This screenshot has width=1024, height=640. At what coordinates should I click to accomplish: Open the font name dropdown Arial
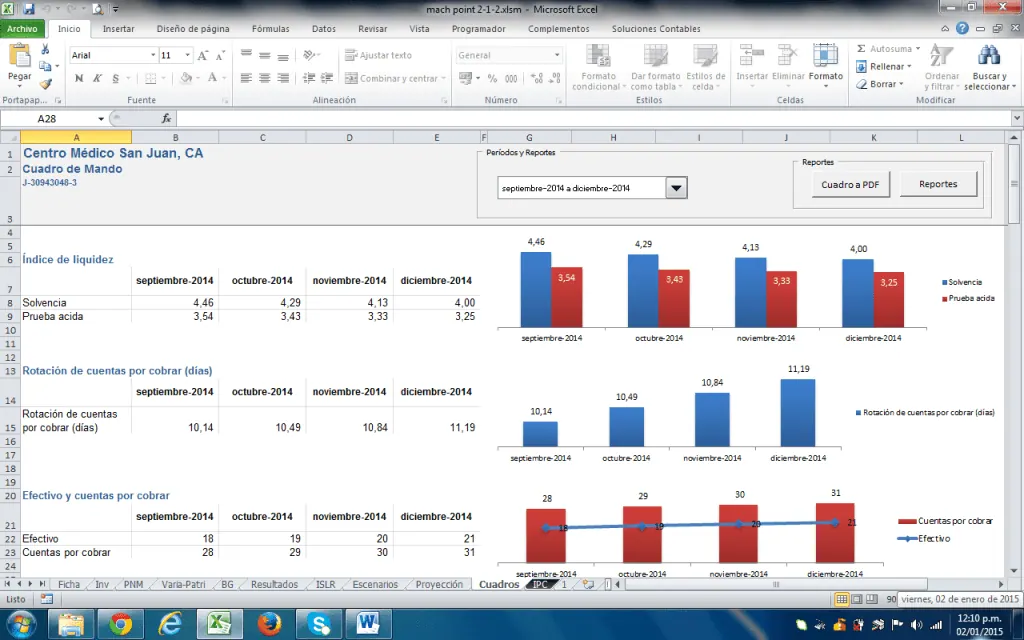click(153, 56)
